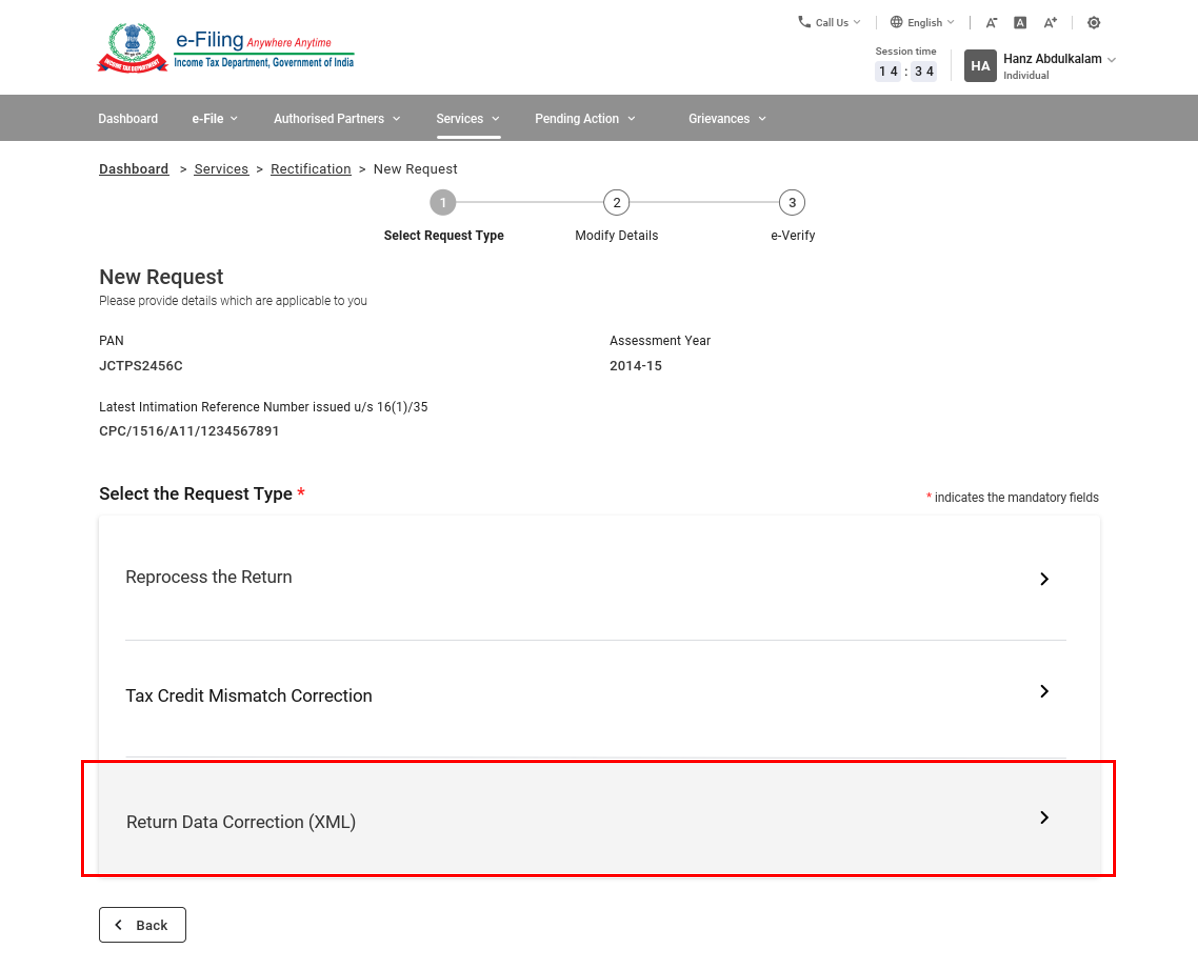Click the Tax Credit Mismatch Correction arrow

(1044, 691)
